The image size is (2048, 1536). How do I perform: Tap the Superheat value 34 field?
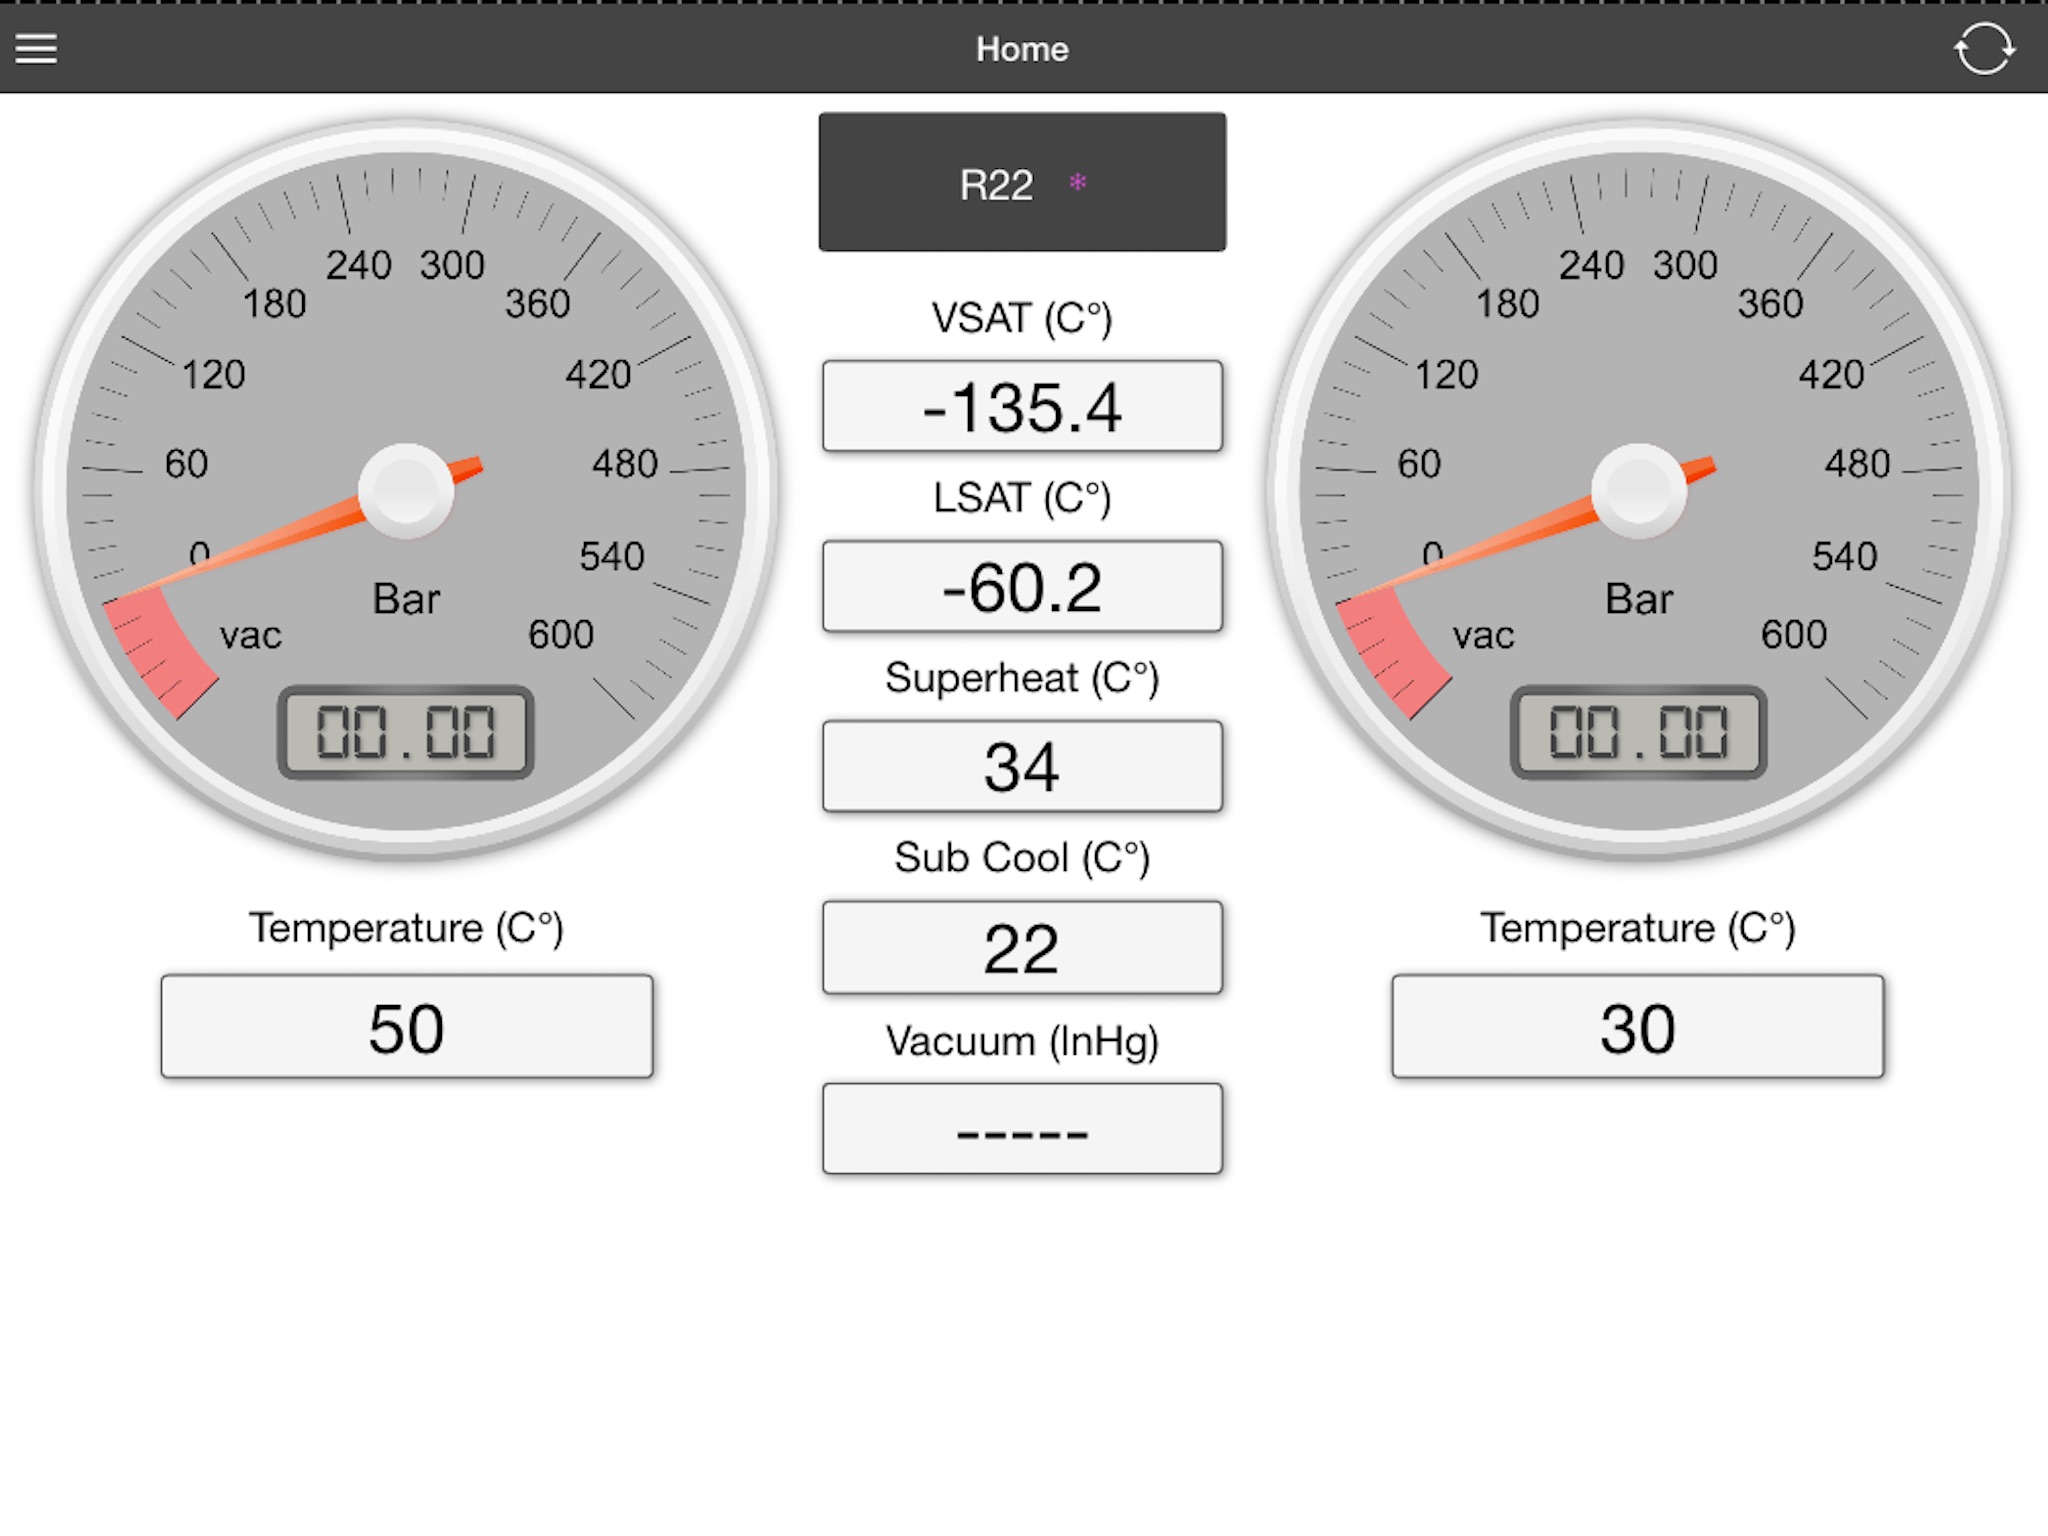click(1021, 767)
